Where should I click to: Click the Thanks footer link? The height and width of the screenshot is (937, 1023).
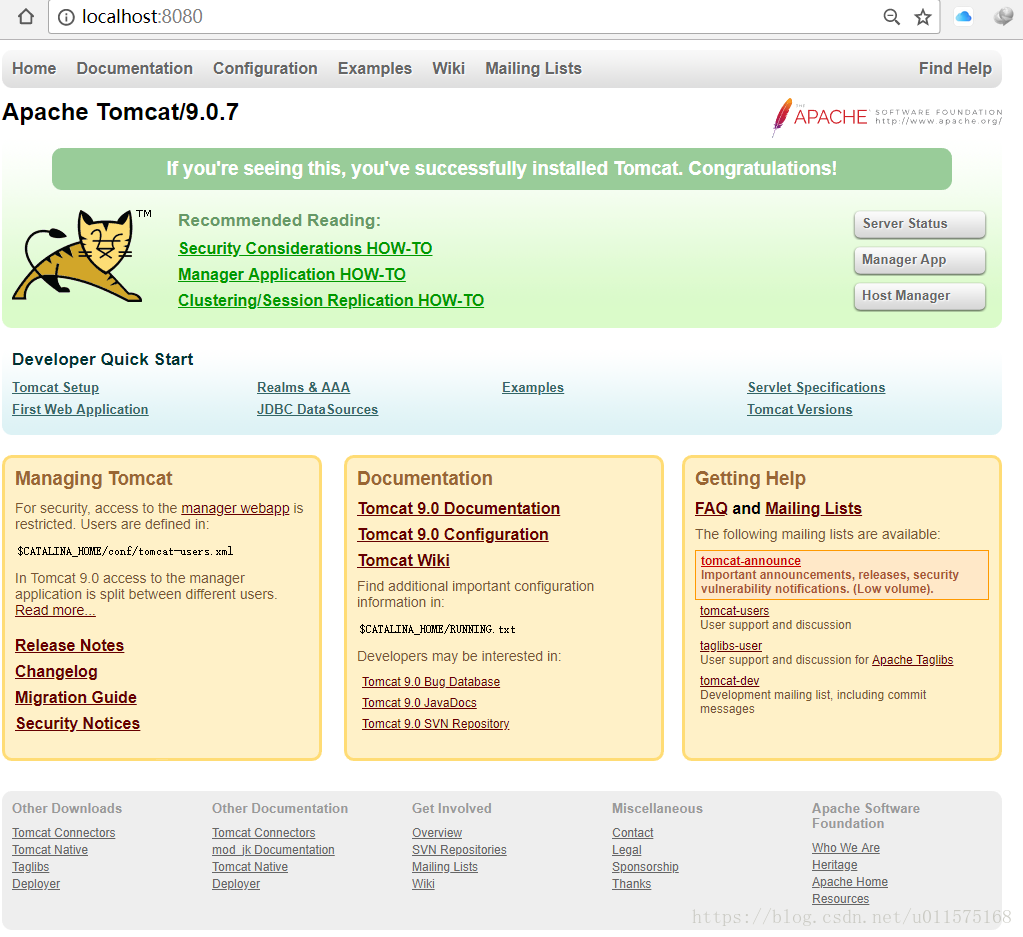point(631,883)
